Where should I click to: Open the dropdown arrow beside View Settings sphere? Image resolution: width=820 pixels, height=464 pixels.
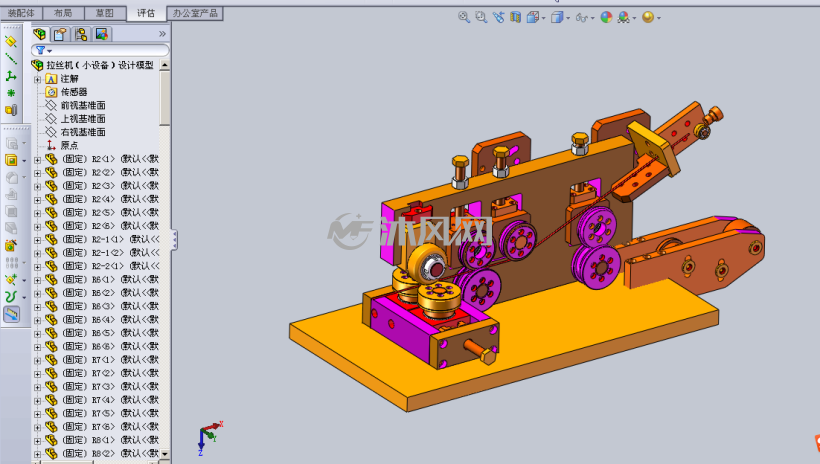[x=659, y=18]
